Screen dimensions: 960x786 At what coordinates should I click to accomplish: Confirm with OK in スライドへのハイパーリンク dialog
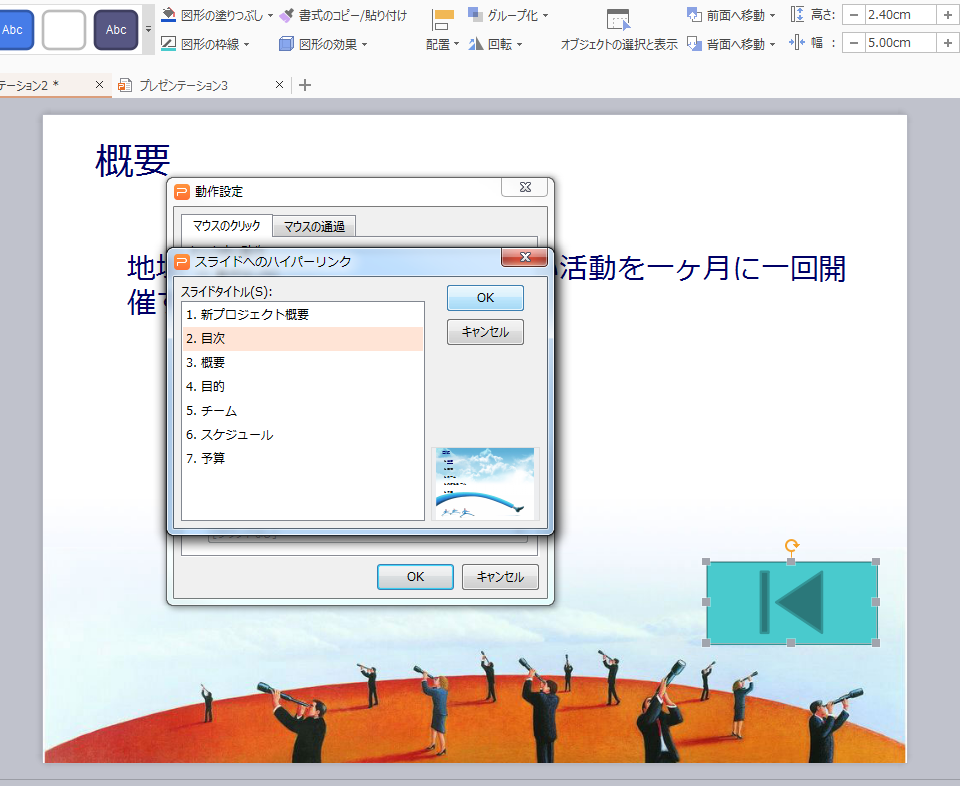pyautogui.click(x=485, y=298)
